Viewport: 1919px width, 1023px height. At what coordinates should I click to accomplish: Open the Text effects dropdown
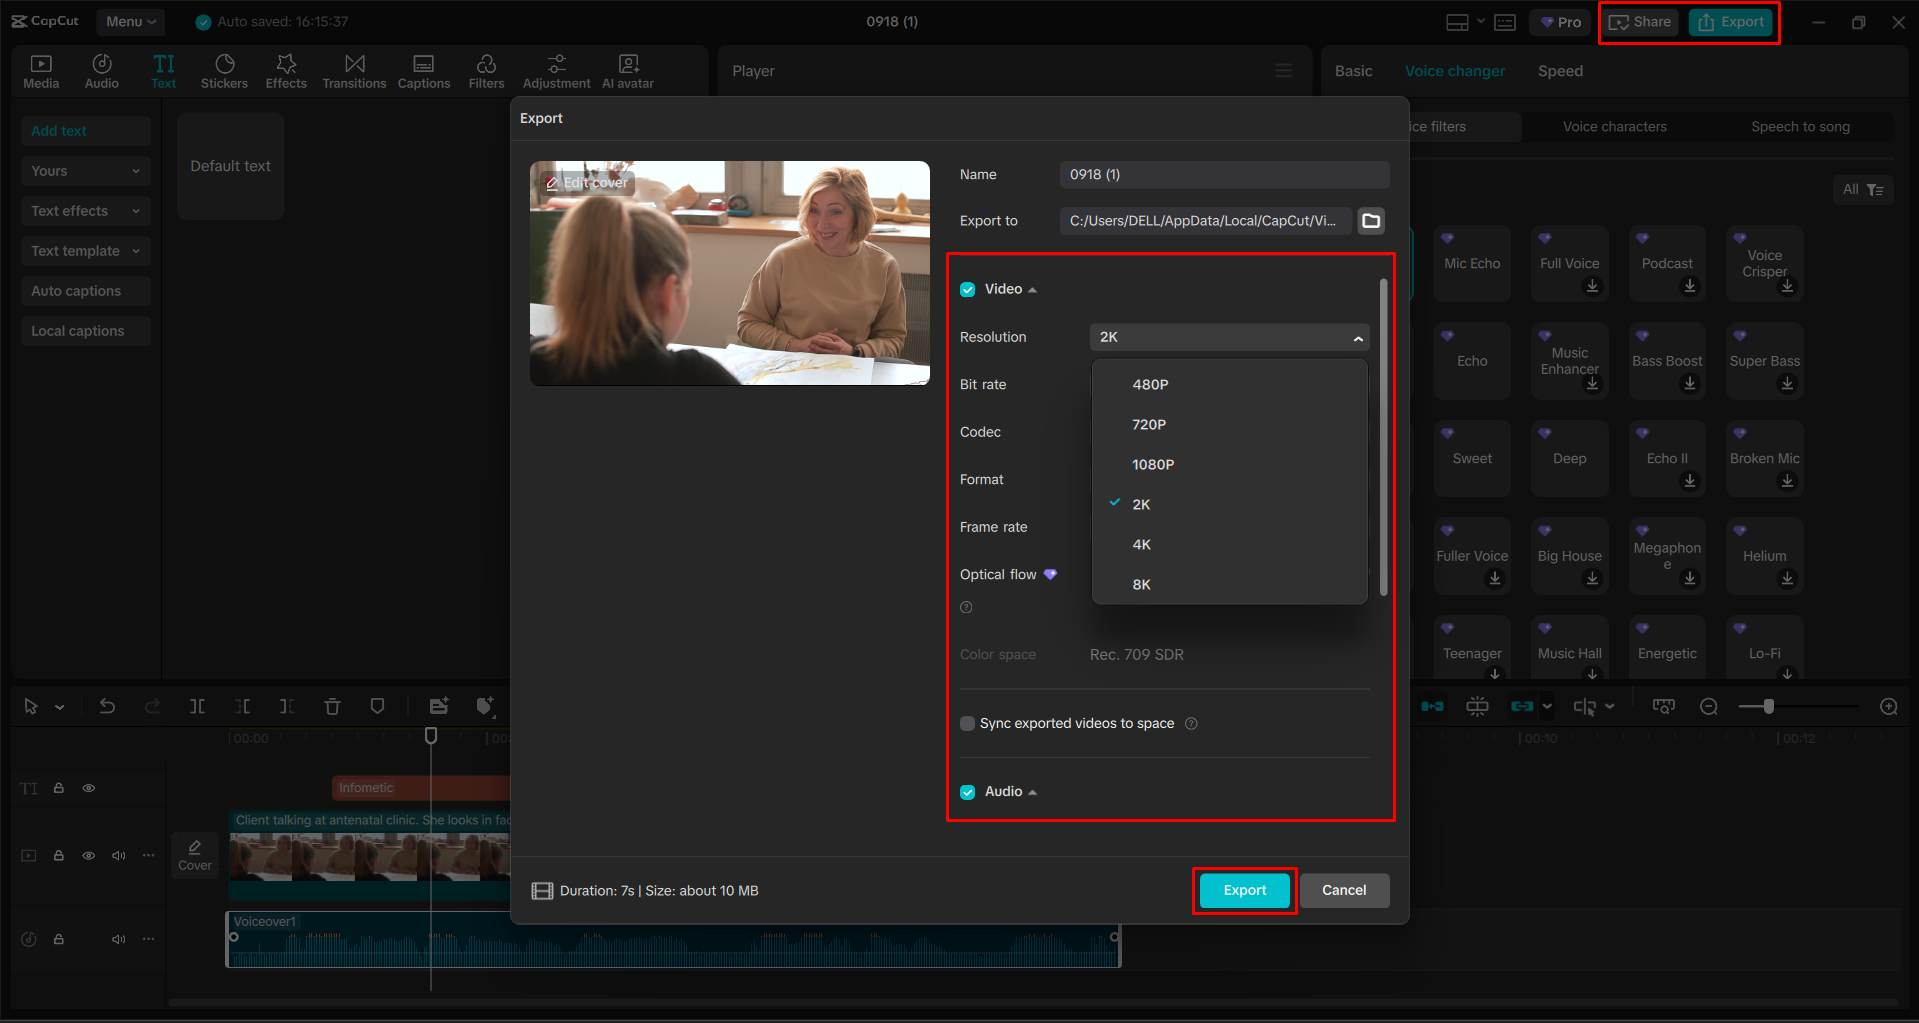tap(85, 210)
